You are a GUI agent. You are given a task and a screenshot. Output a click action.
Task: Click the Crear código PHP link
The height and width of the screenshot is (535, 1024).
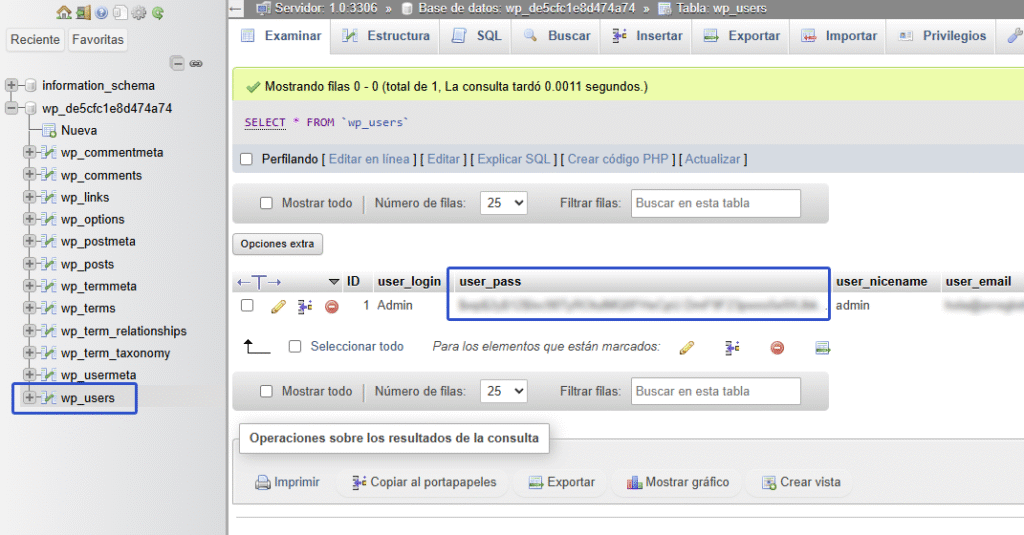click(x=618, y=159)
